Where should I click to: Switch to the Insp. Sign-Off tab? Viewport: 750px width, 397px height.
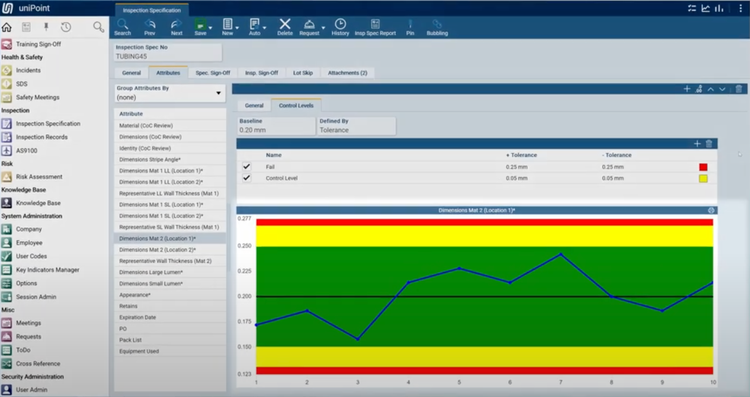click(262, 73)
